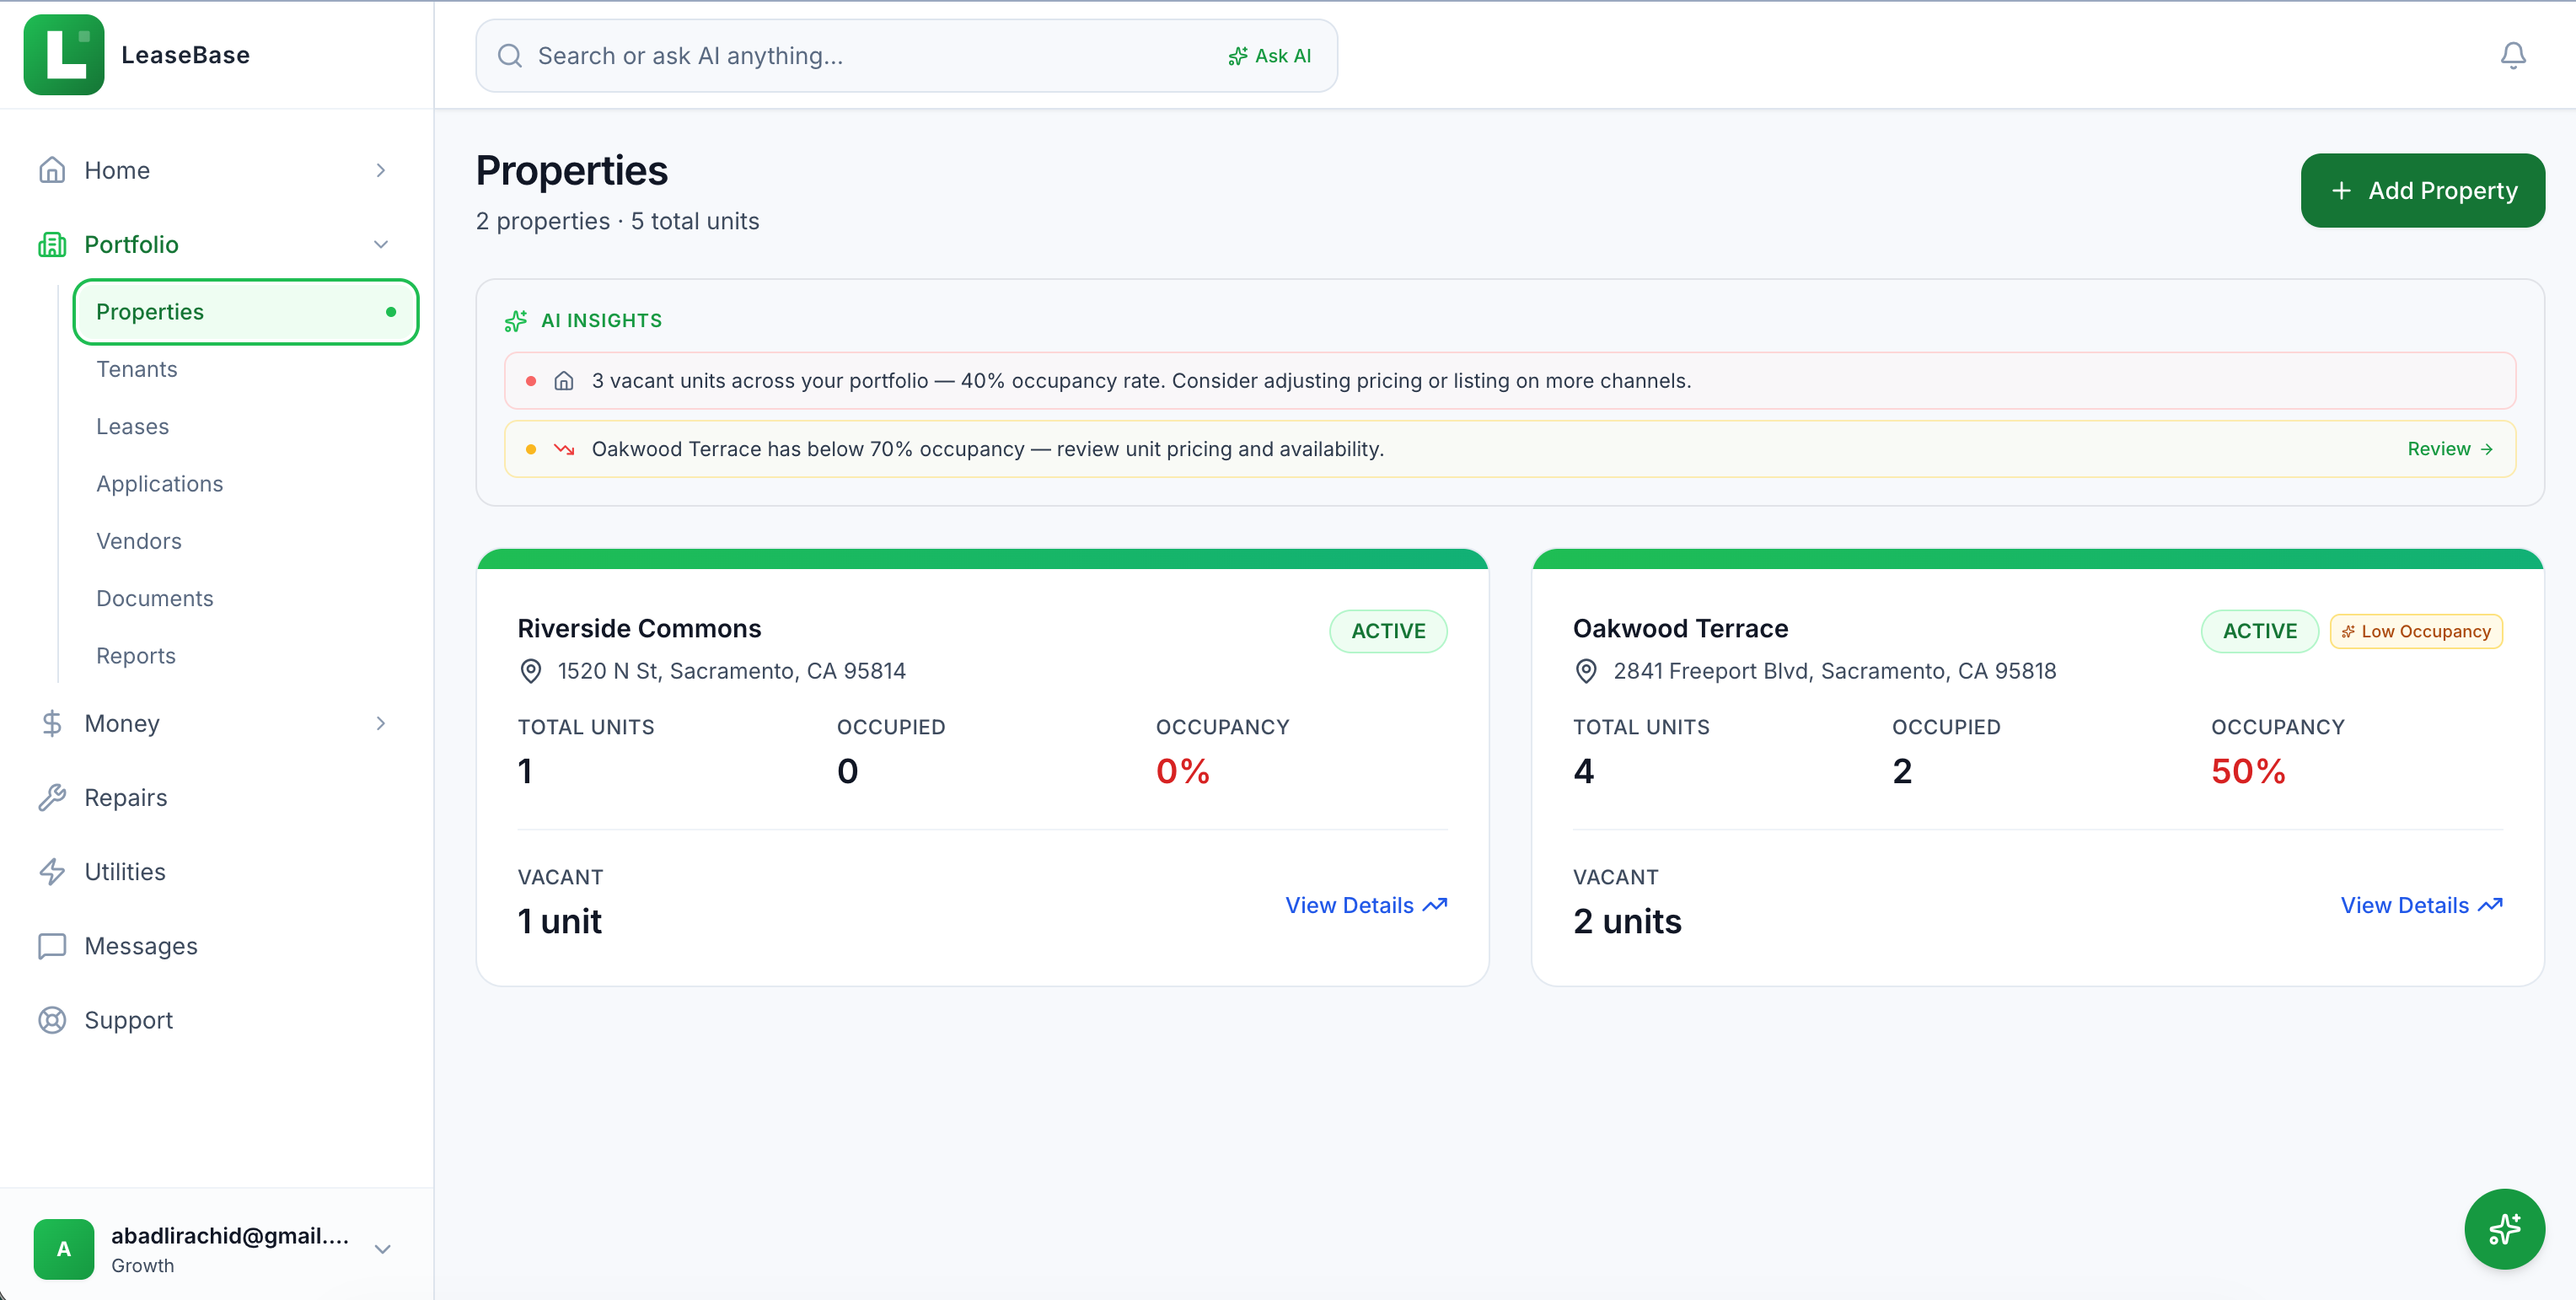Open Reports page
Viewport: 2576px width, 1300px height.
coord(136,656)
